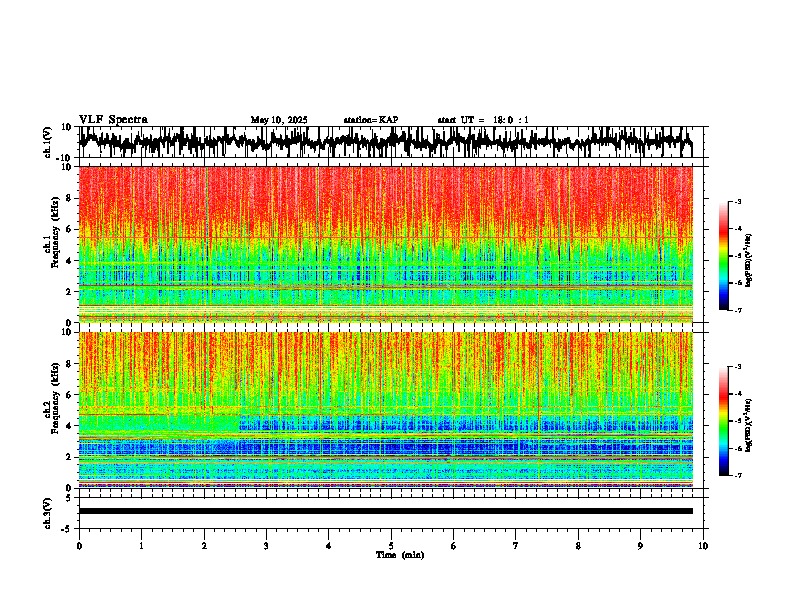Click the "9" tick on the Time axis
792x612 pixels.
pyautogui.click(x=640, y=546)
